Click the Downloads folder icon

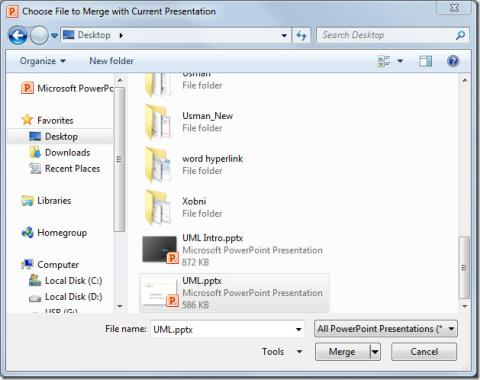coord(35,152)
